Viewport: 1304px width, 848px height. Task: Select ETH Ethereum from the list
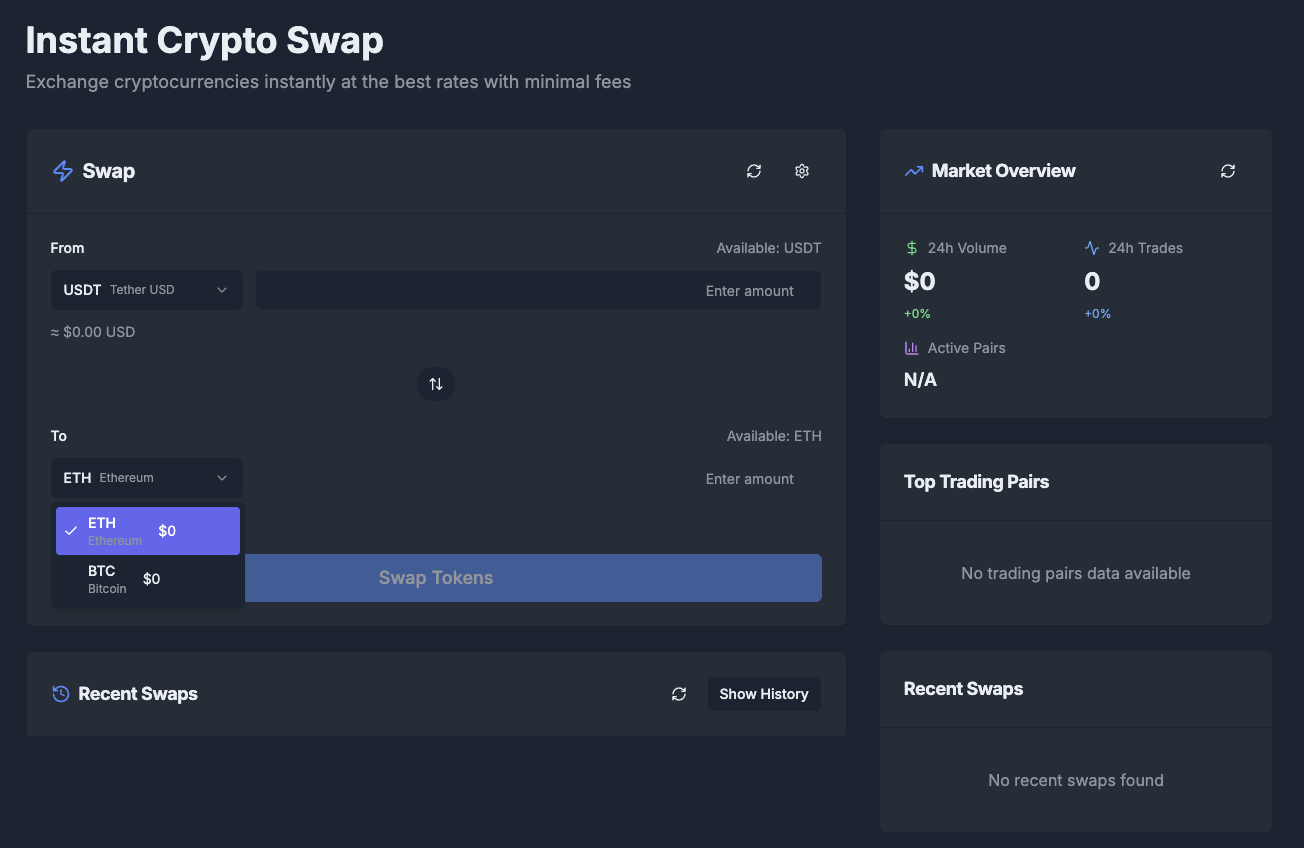click(147, 531)
